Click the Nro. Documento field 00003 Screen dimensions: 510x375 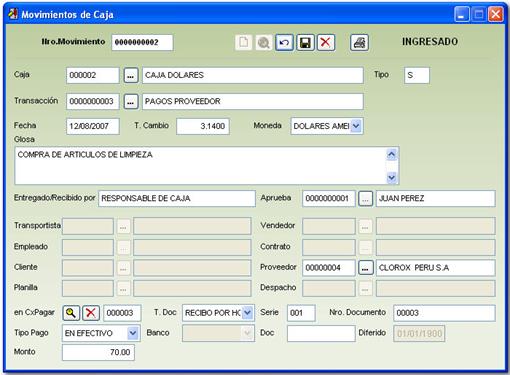444,313
